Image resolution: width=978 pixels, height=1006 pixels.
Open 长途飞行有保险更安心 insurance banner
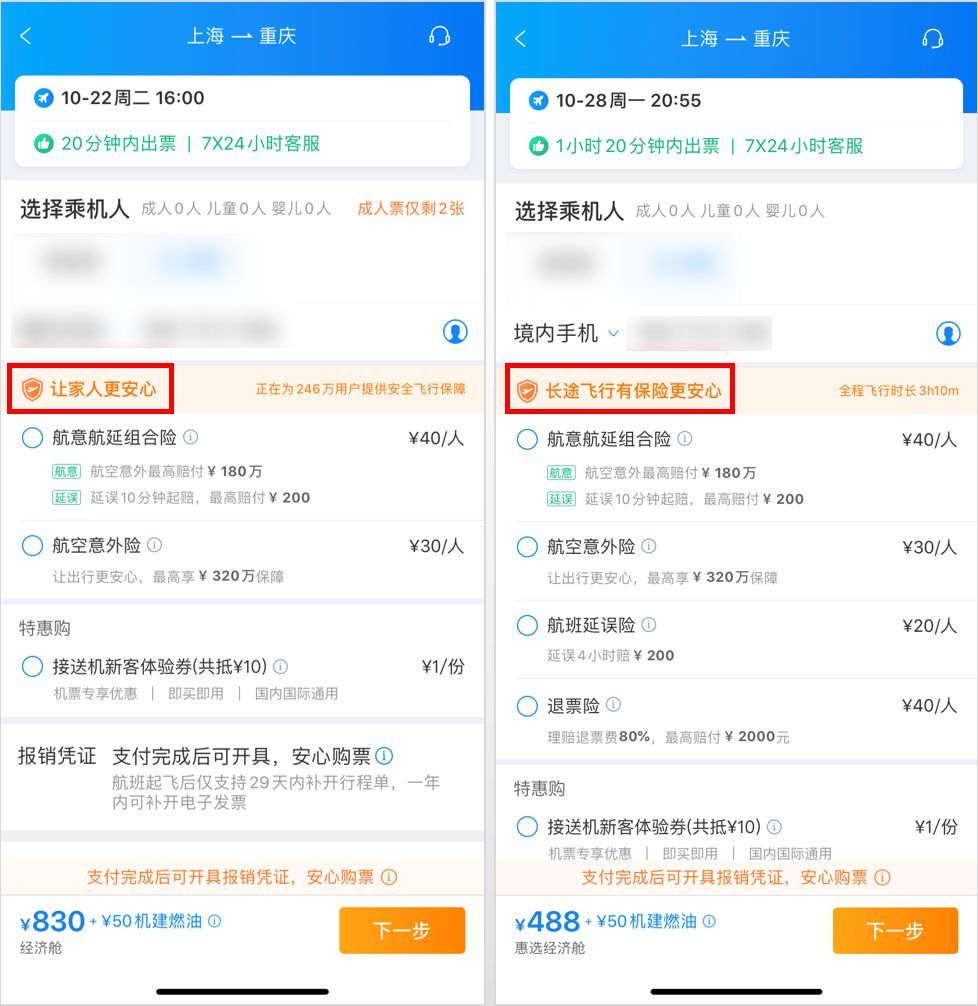point(619,390)
